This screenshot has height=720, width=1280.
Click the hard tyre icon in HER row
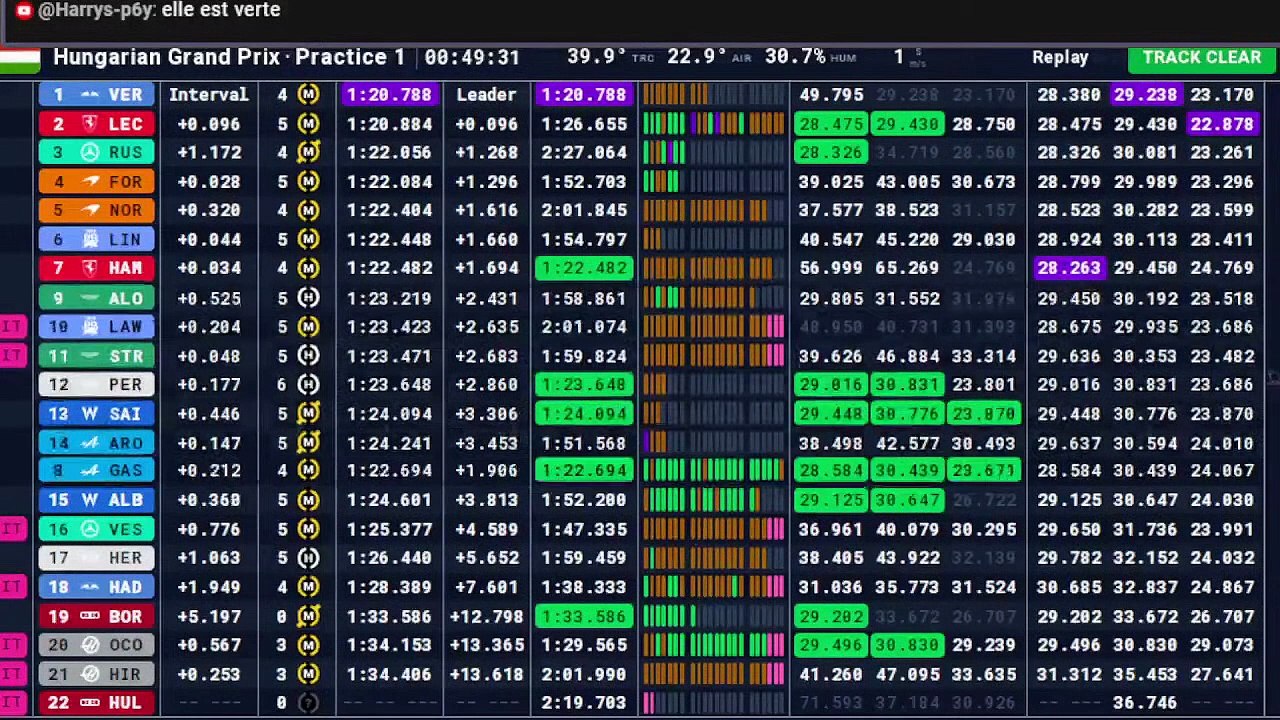click(308, 558)
